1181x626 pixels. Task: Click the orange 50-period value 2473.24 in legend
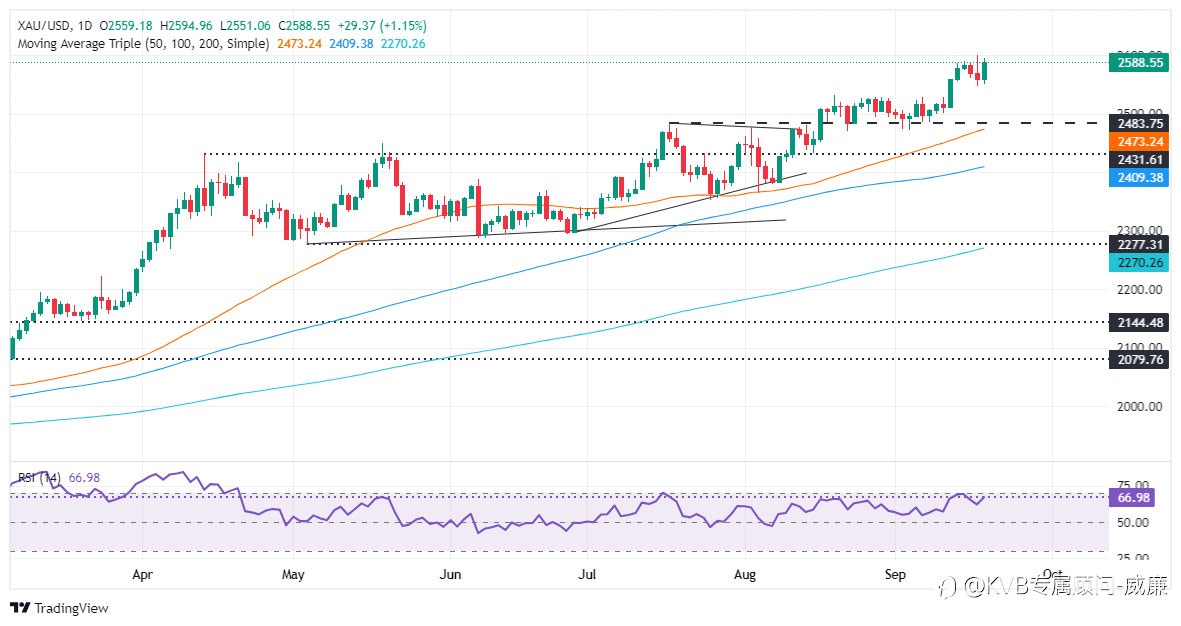(x=299, y=44)
